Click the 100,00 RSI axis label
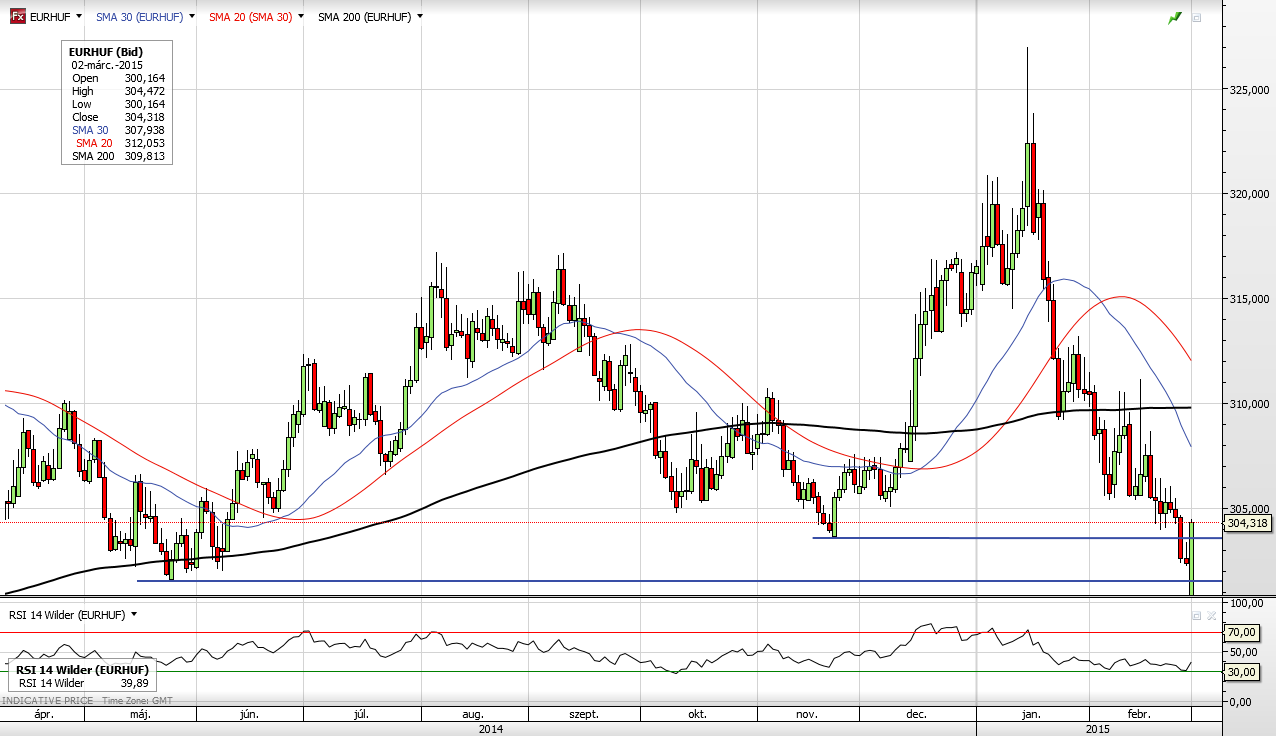The image size is (1276, 736). pyautogui.click(x=1247, y=603)
